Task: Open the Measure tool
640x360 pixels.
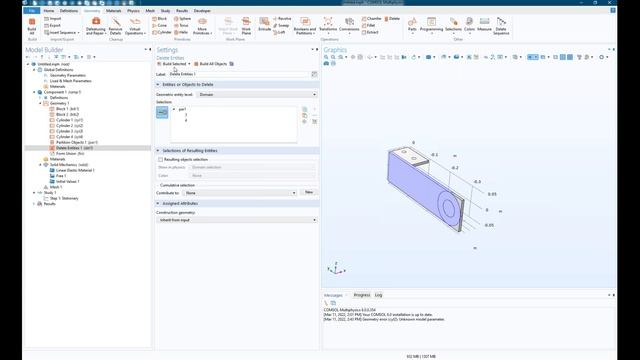Action: coord(484,24)
